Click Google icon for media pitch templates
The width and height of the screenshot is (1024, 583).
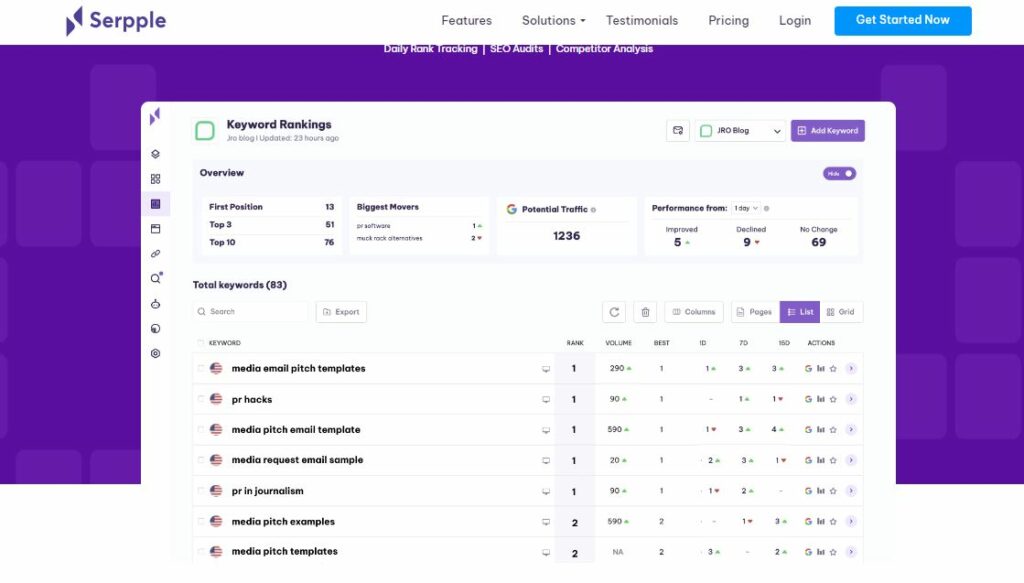[808, 552]
